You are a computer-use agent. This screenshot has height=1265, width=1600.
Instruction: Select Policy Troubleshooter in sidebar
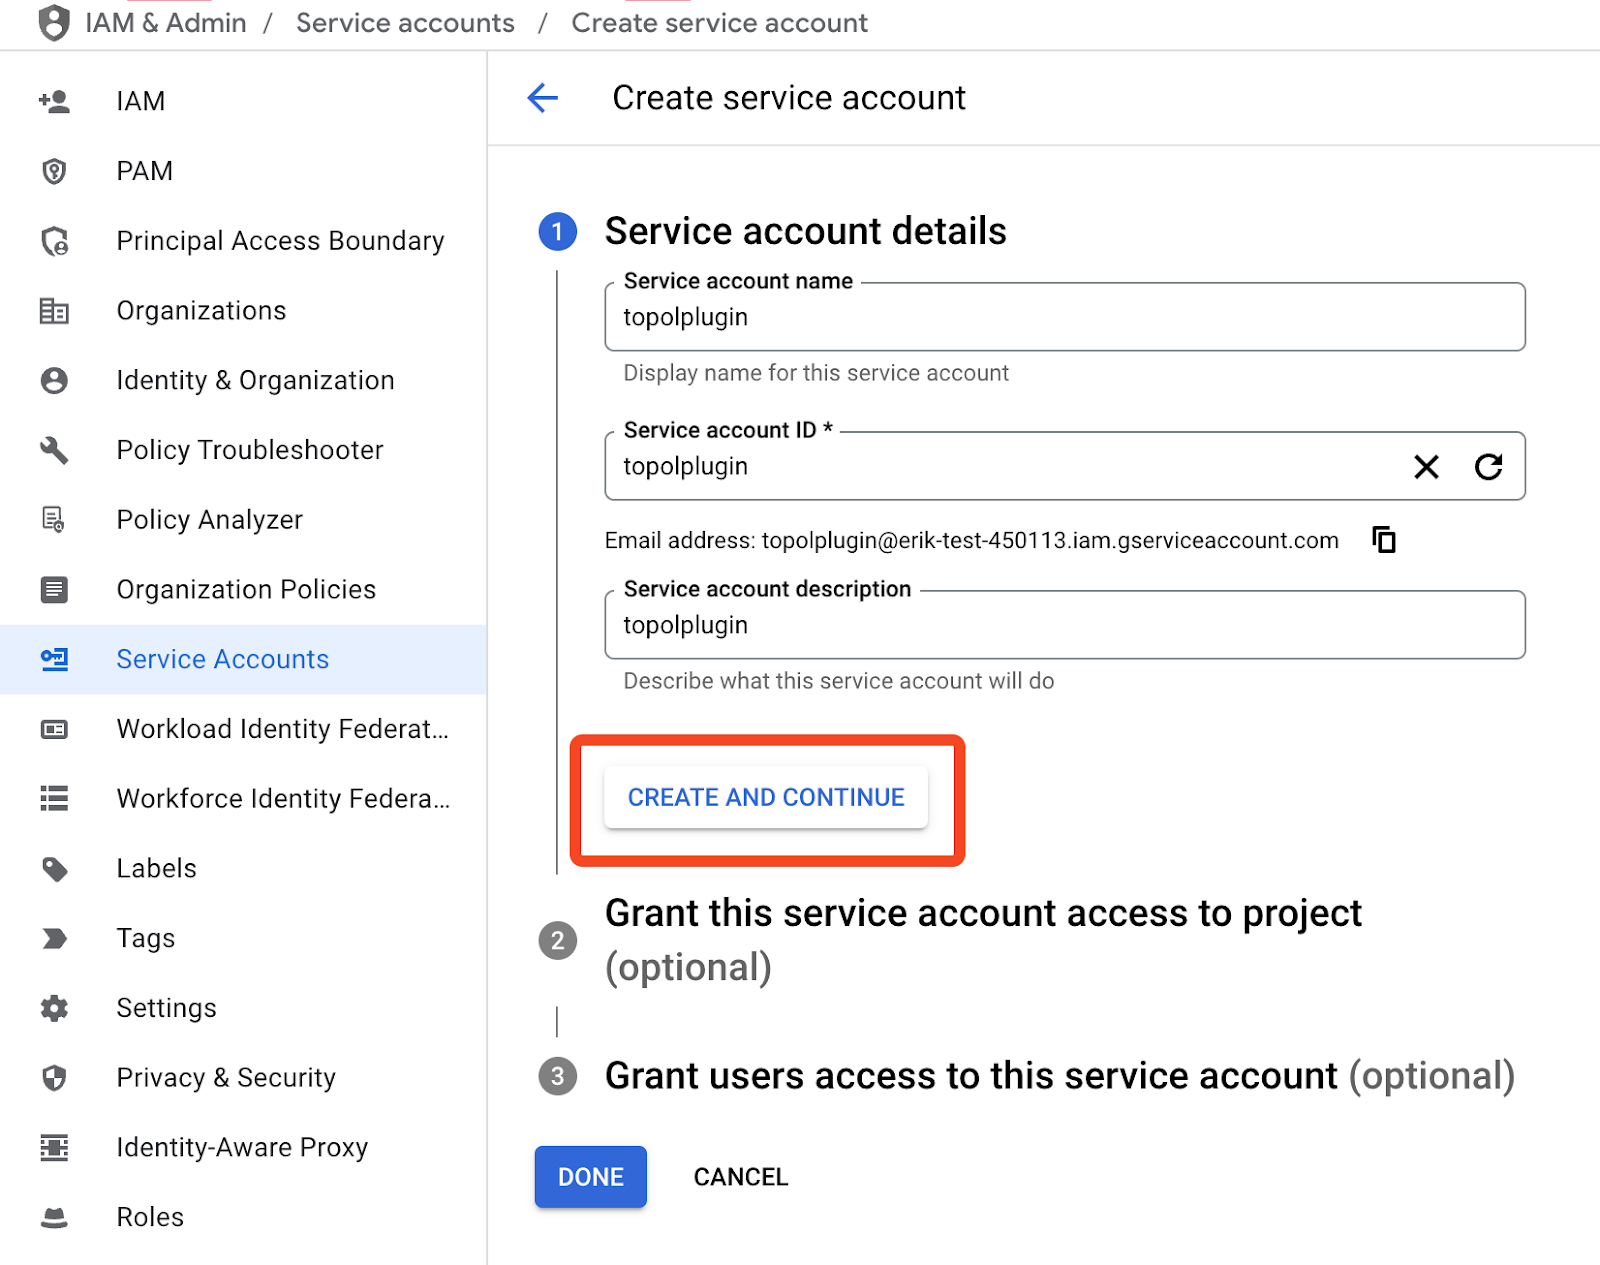pos(250,450)
